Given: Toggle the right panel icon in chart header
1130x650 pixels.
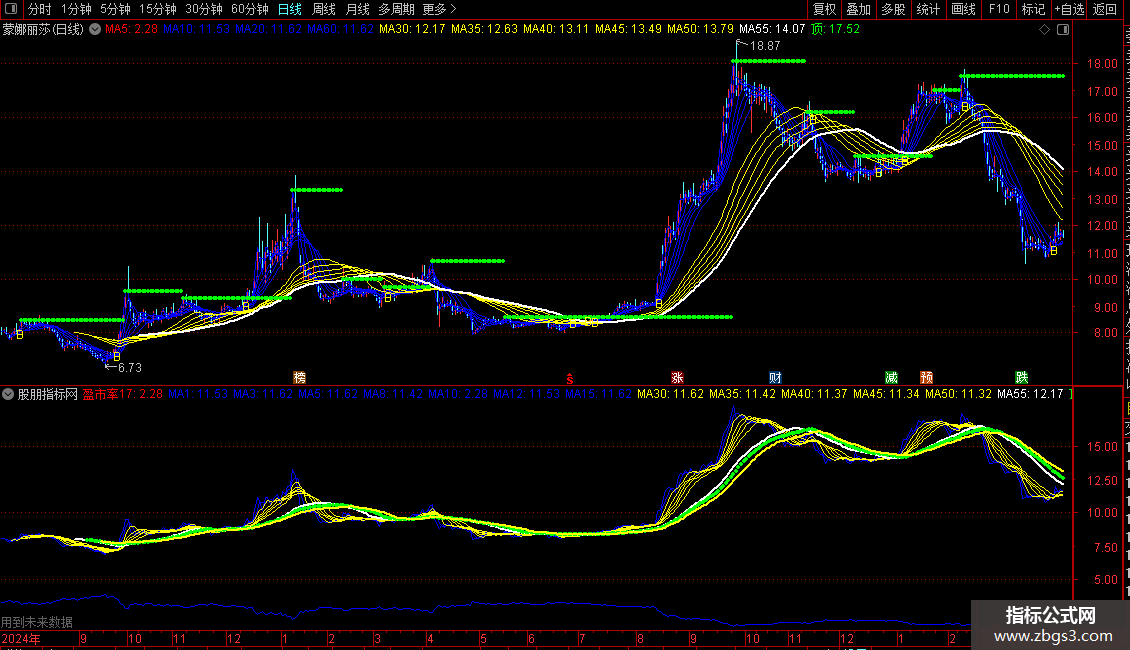Looking at the screenshot, I should point(1063,30).
